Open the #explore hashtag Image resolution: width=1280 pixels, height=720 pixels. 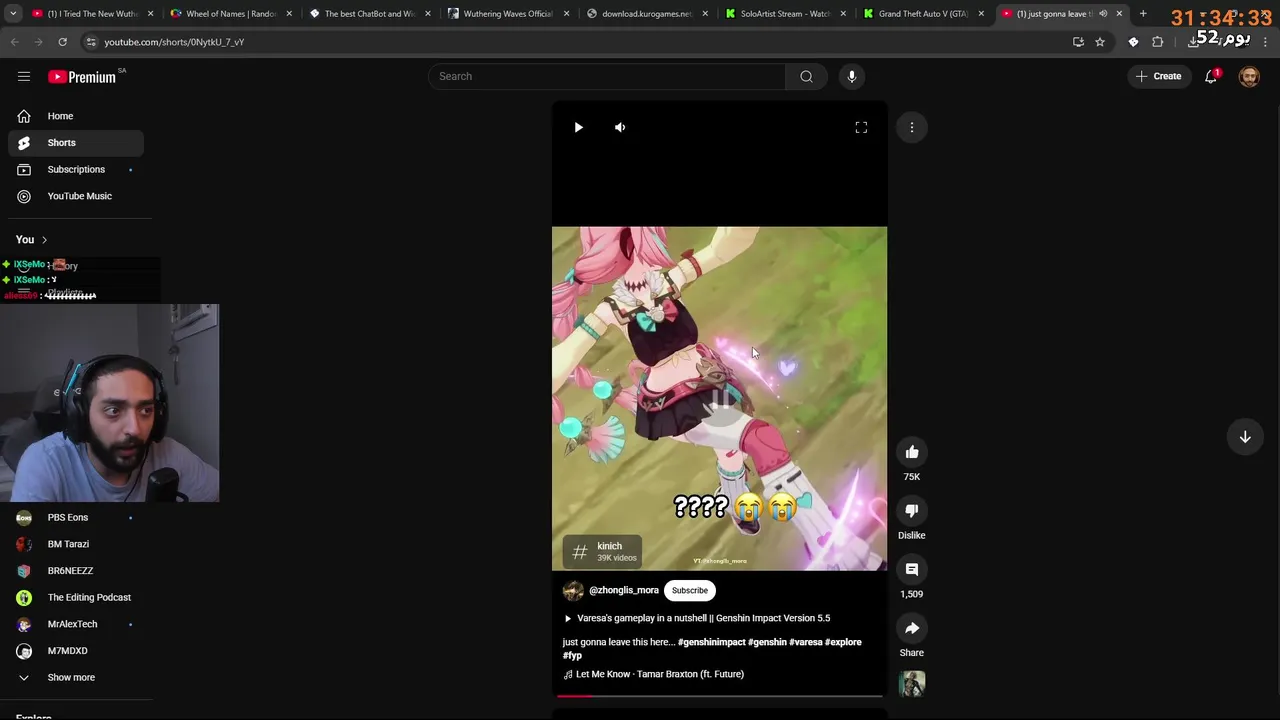[843, 642]
